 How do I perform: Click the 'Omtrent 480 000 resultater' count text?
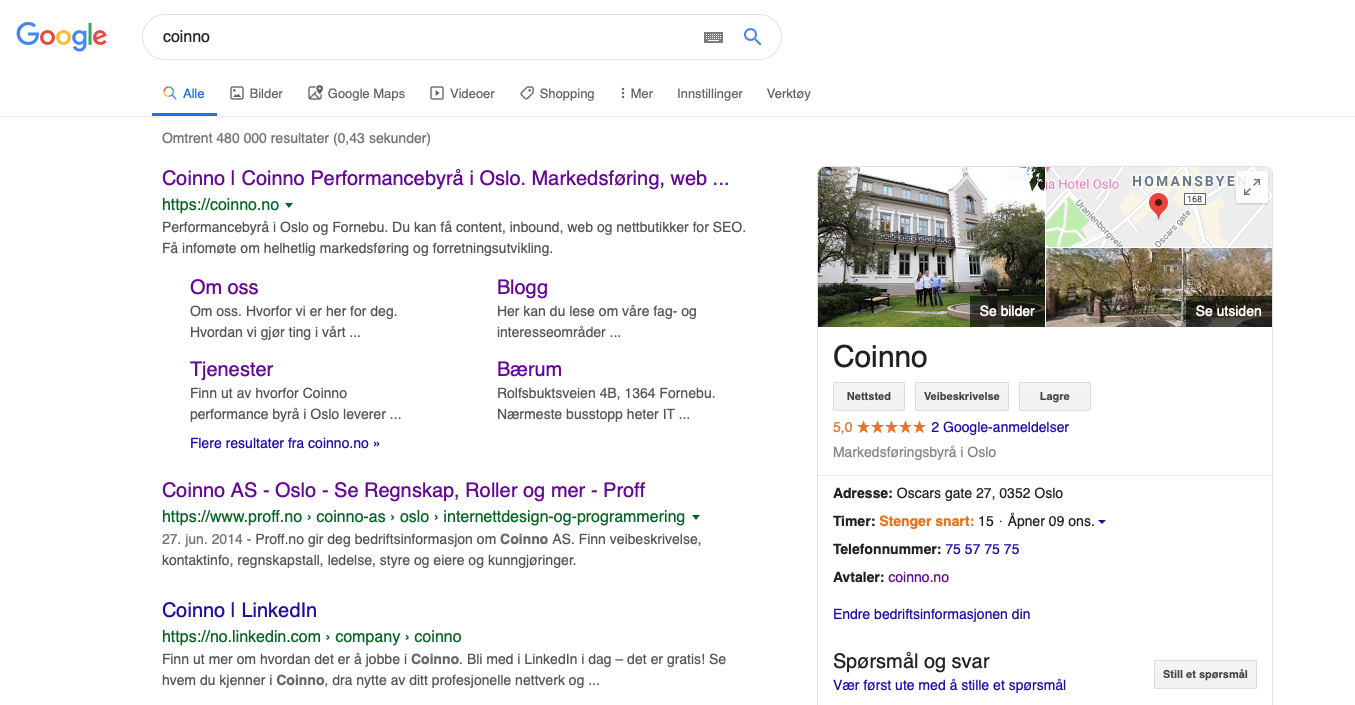click(296, 138)
